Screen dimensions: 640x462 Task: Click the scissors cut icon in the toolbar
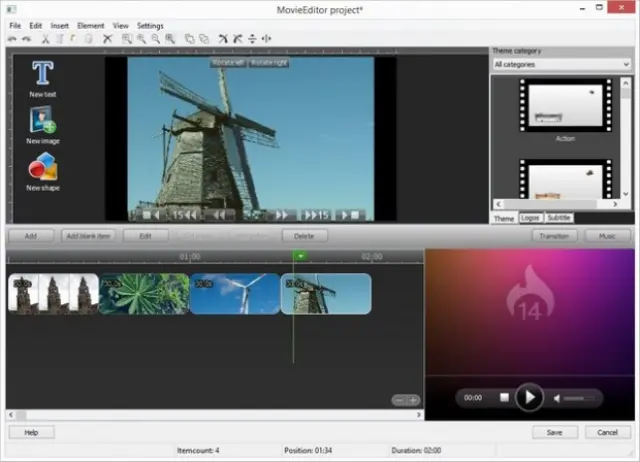(x=46, y=39)
